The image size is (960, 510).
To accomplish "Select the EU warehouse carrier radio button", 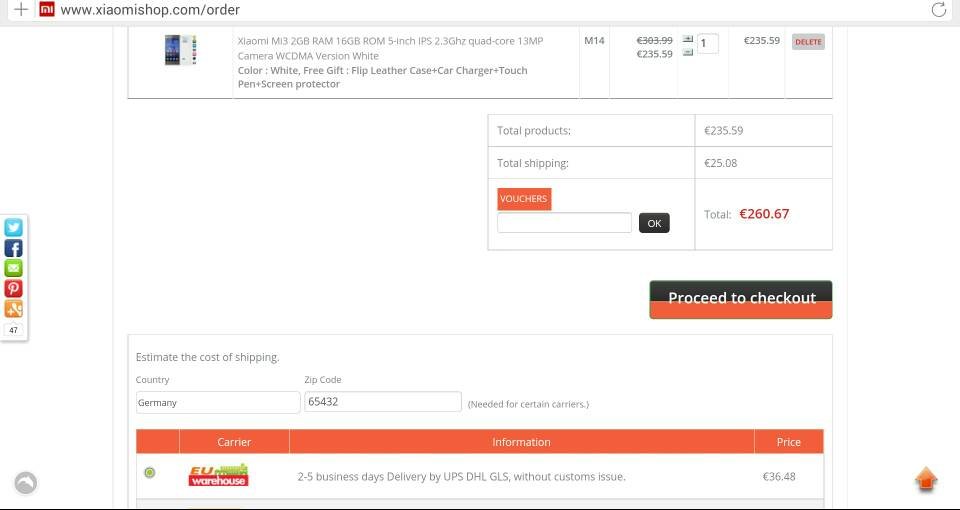I will pyautogui.click(x=149, y=473).
